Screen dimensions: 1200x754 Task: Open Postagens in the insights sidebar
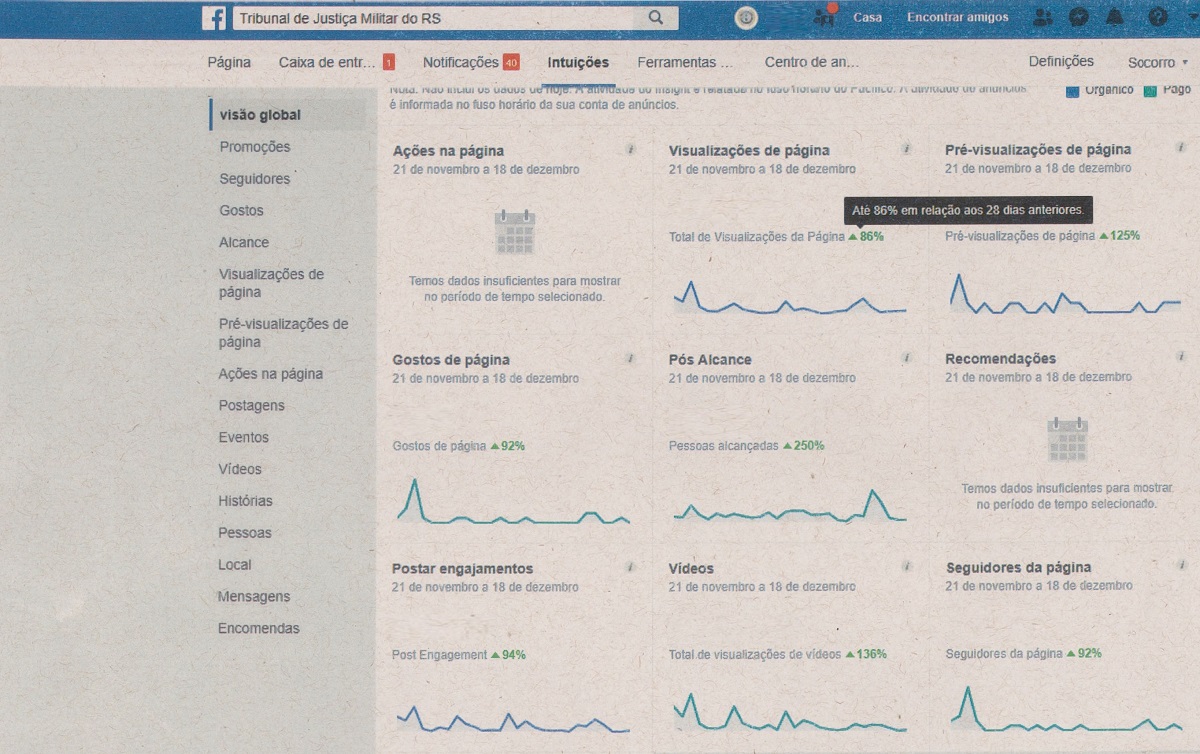251,406
